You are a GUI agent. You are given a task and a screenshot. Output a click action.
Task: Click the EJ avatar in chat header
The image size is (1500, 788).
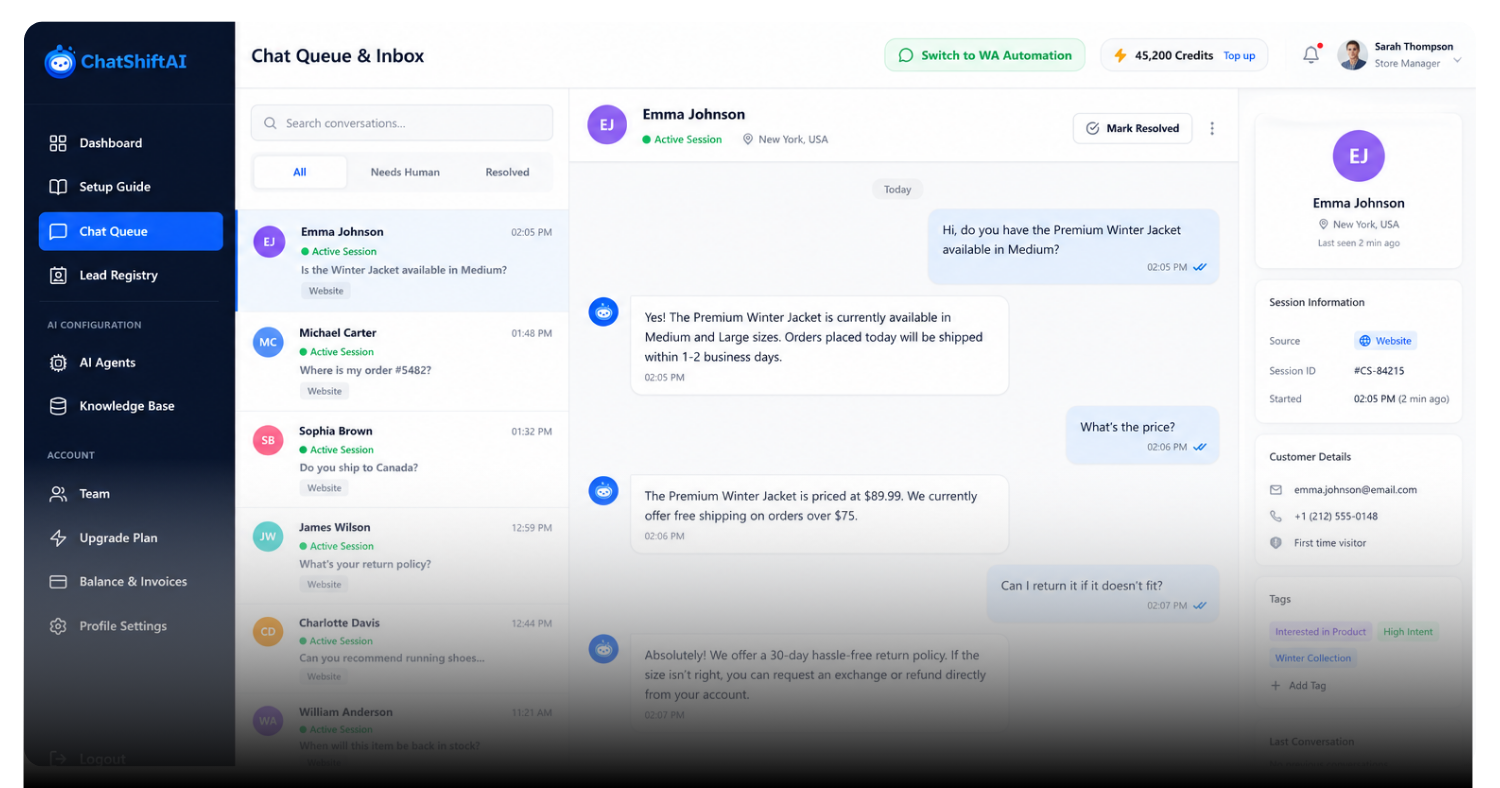(x=607, y=125)
